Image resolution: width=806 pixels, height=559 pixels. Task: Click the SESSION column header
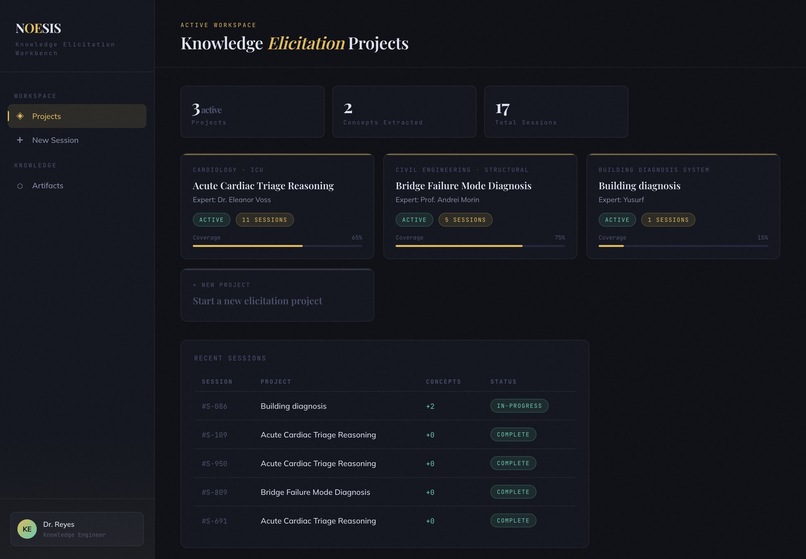click(217, 382)
